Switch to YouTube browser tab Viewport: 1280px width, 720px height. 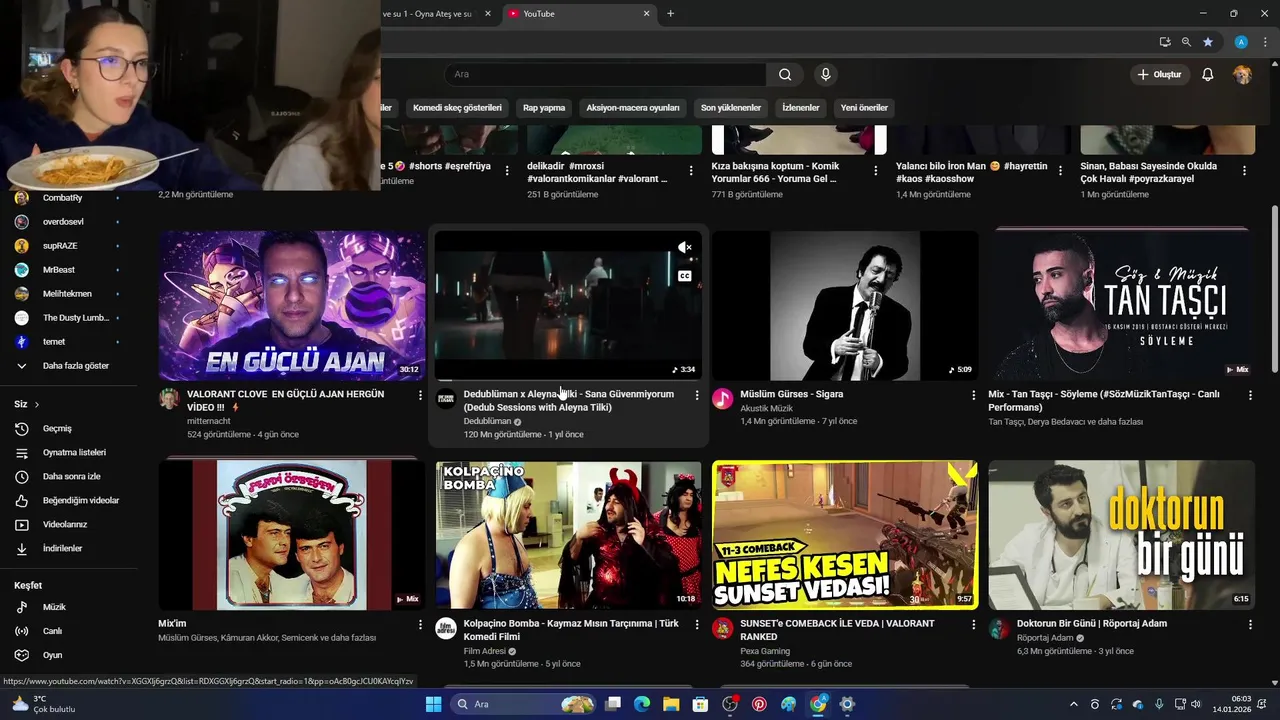coord(578,14)
